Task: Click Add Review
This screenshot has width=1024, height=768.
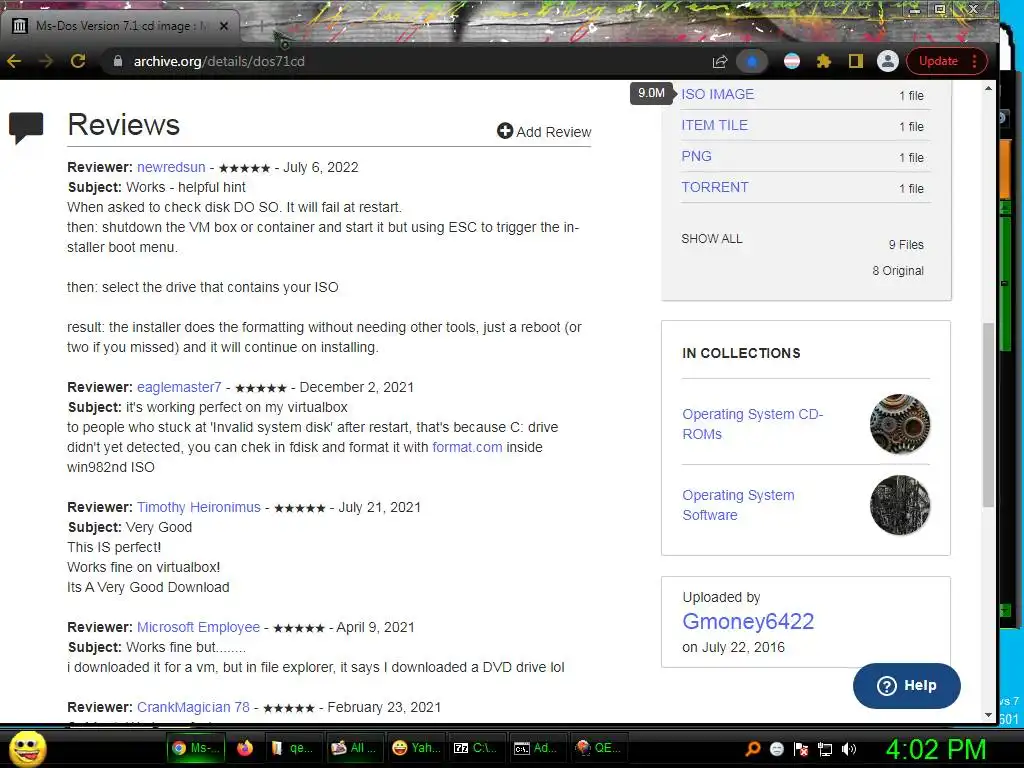Action: coord(544,132)
